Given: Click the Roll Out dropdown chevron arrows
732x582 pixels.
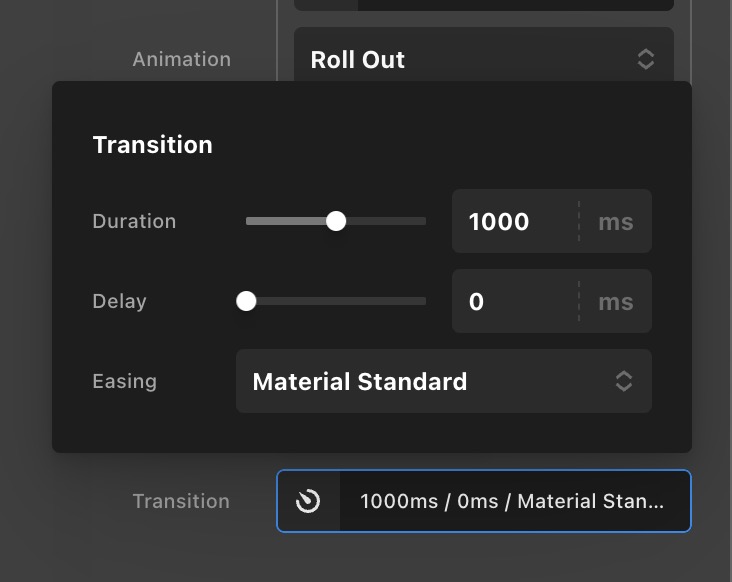Looking at the screenshot, I should tap(645, 60).
